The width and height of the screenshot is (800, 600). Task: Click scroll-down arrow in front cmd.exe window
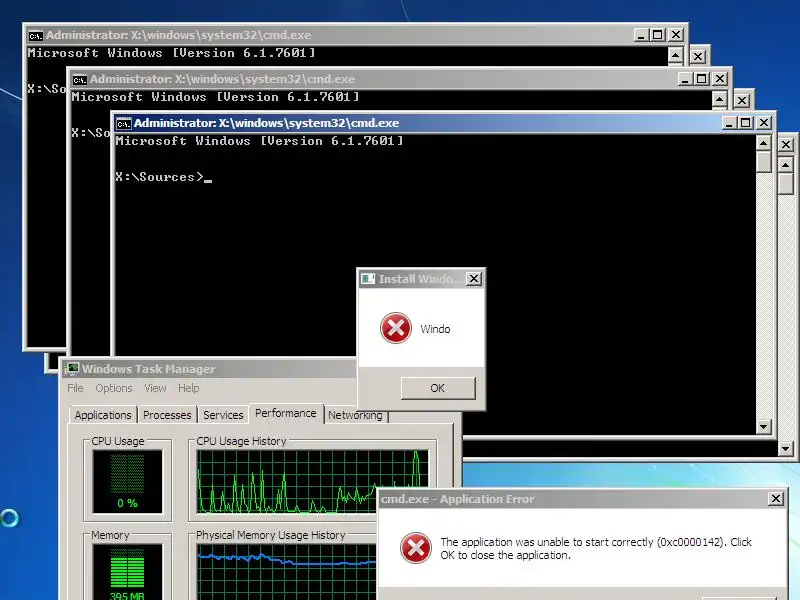[x=763, y=426]
